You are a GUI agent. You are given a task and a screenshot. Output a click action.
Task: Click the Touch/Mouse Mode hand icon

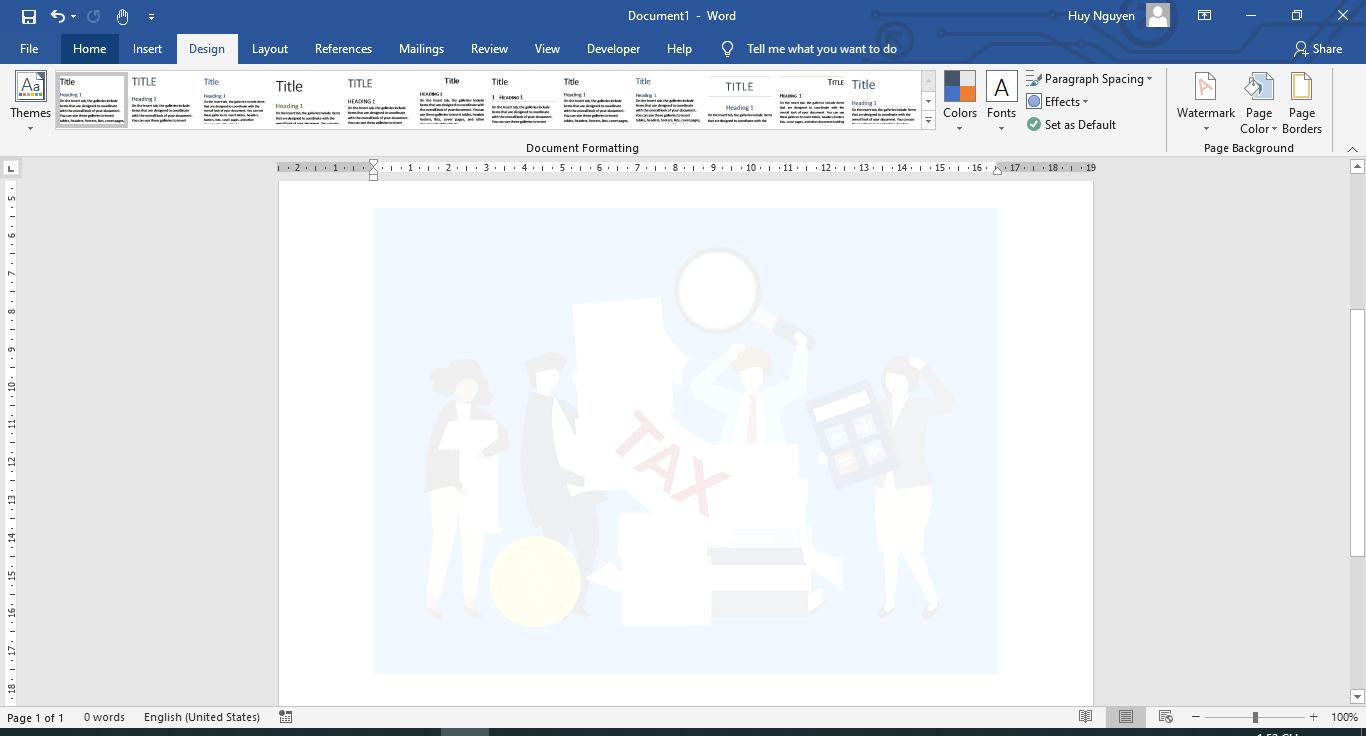122,16
